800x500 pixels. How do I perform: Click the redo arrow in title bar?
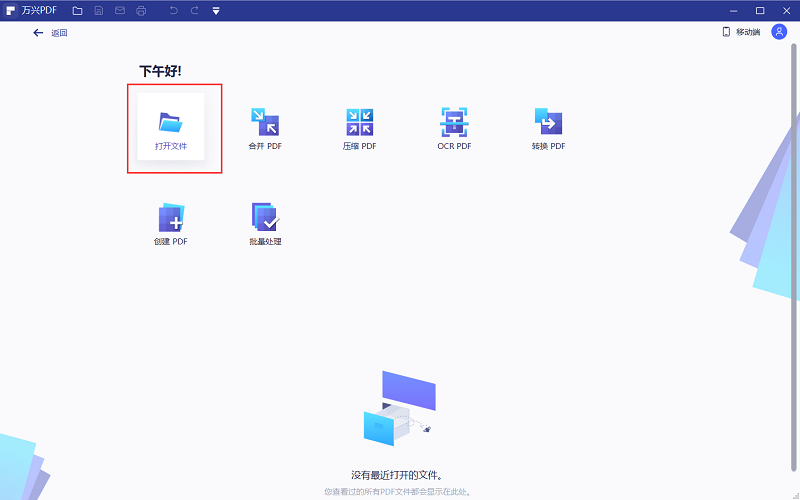[x=194, y=10]
